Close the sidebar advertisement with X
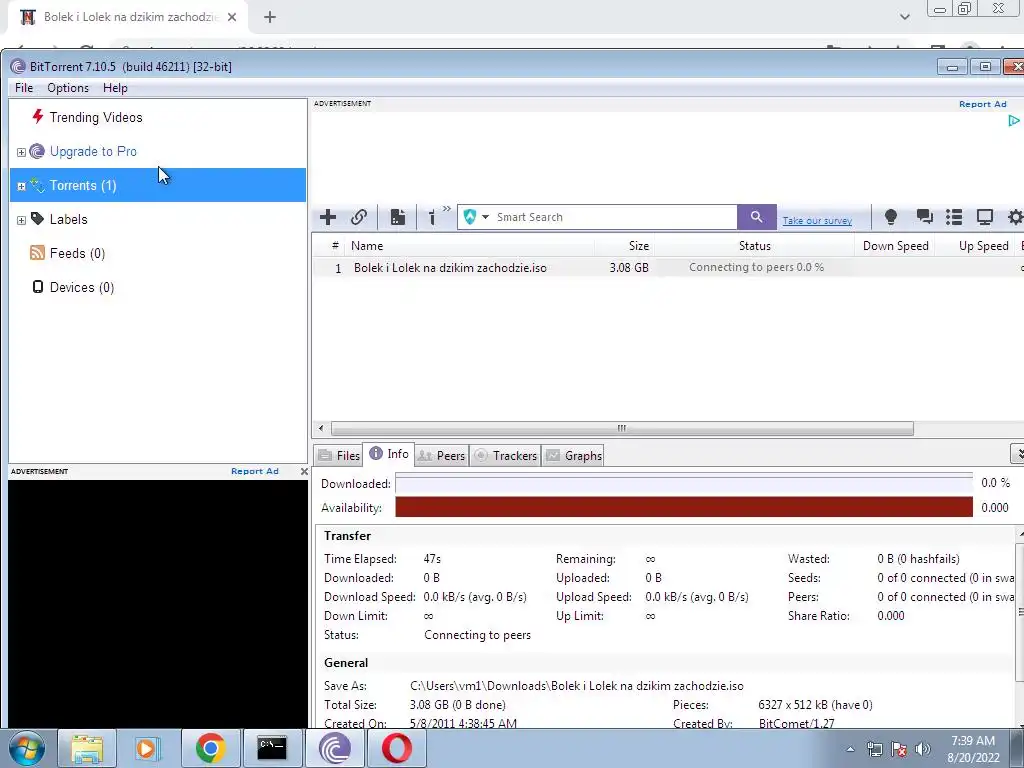 [x=304, y=471]
